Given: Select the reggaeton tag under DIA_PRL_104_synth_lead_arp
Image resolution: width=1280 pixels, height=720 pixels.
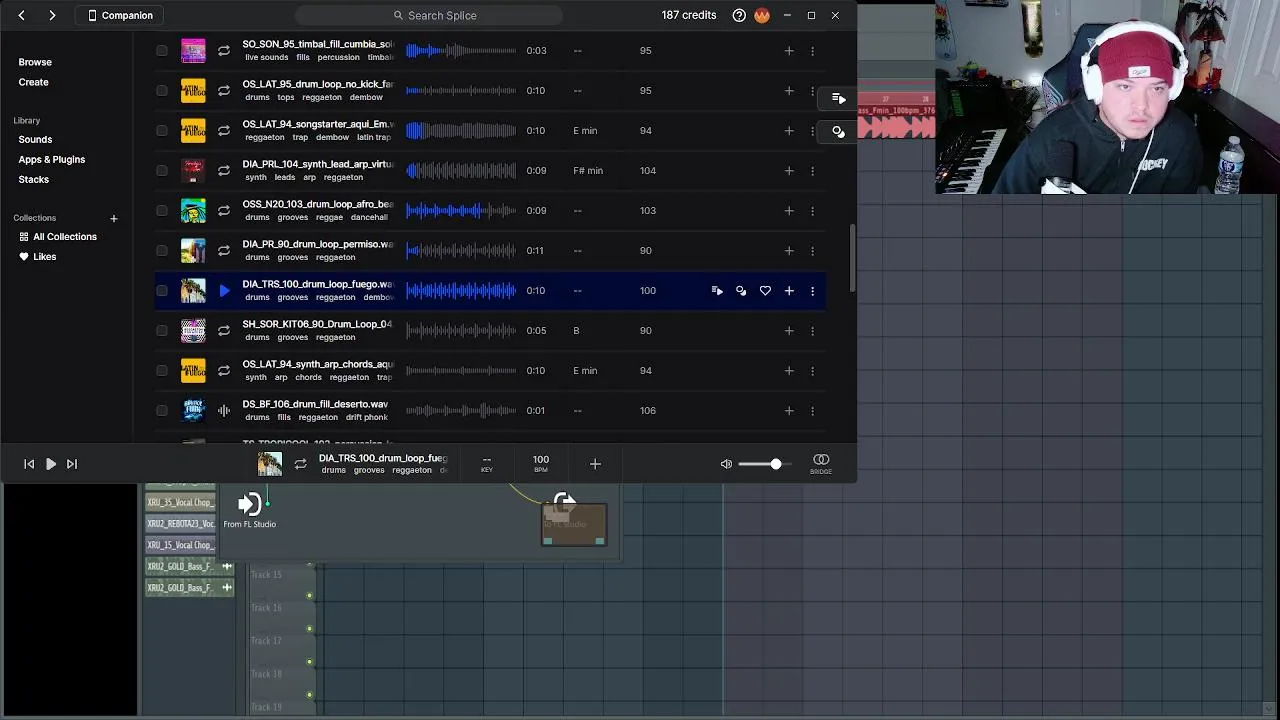Looking at the screenshot, I should click(x=343, y=177).
